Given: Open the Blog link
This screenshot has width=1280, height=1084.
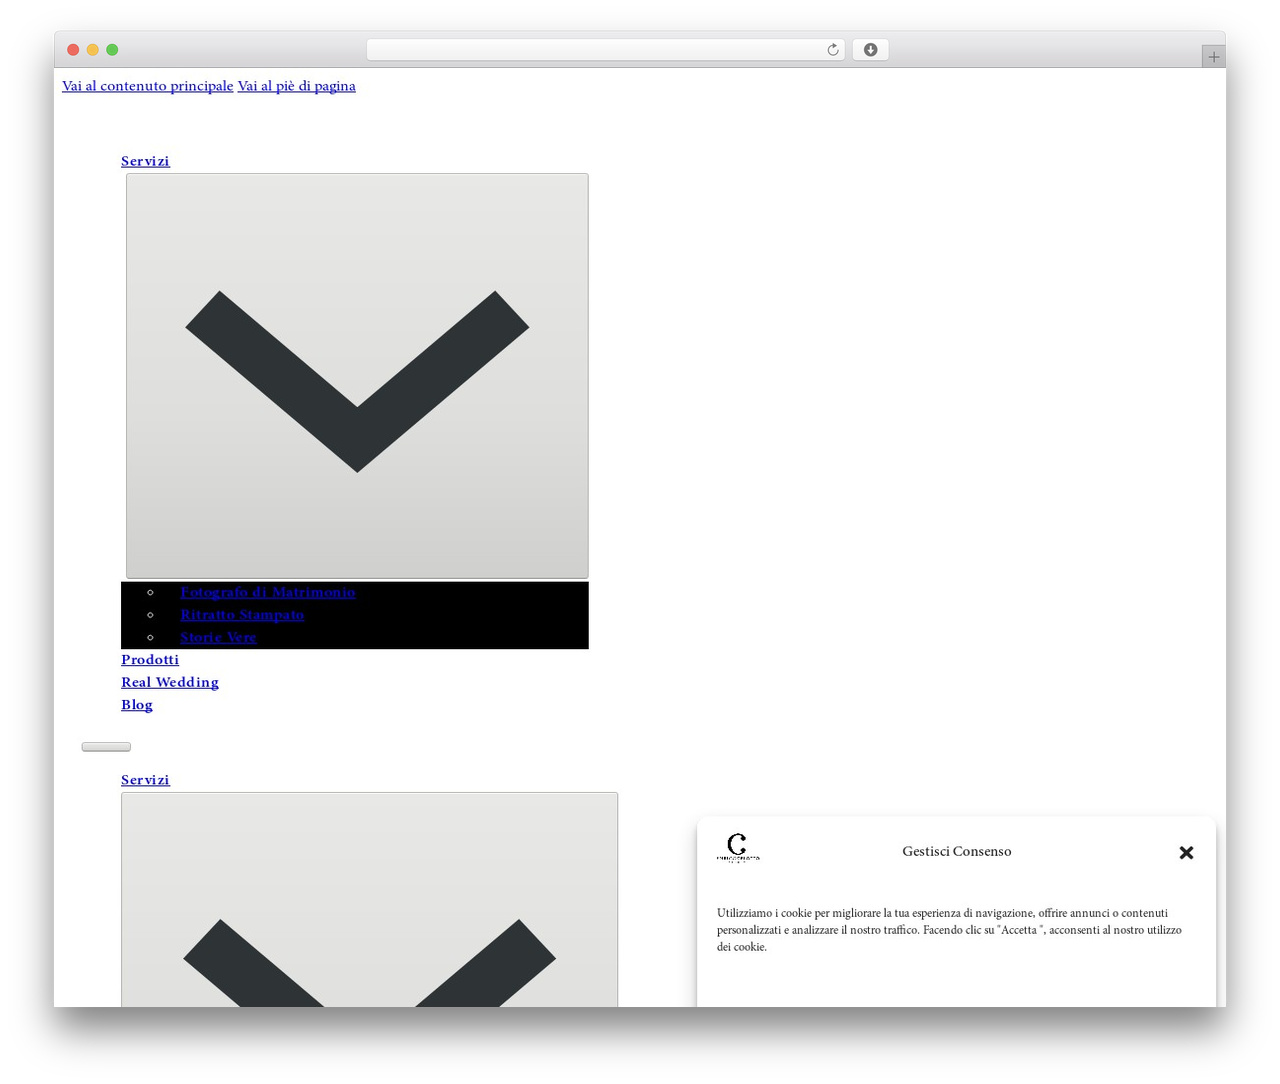Looking at the screenshot, I should coord(137,705).
